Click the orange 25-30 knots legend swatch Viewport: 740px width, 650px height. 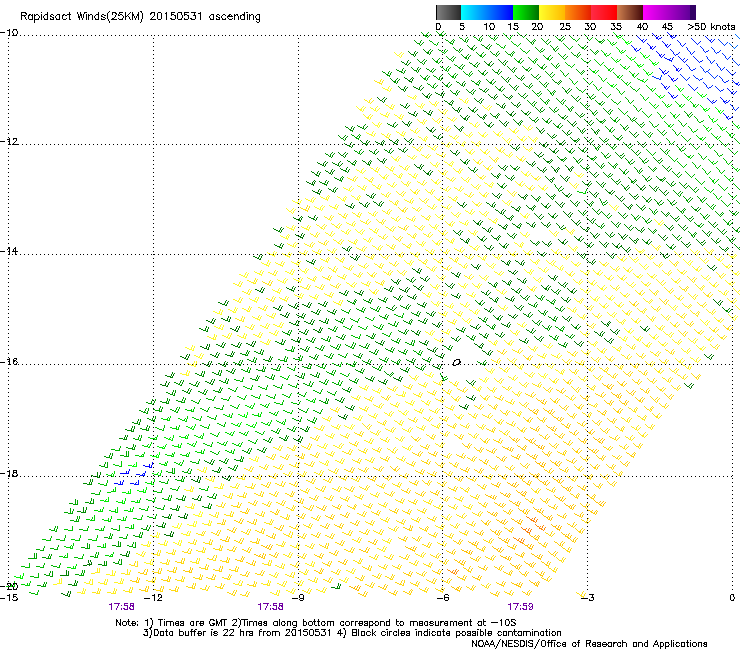pyautogui.click(x=578, y=12)
